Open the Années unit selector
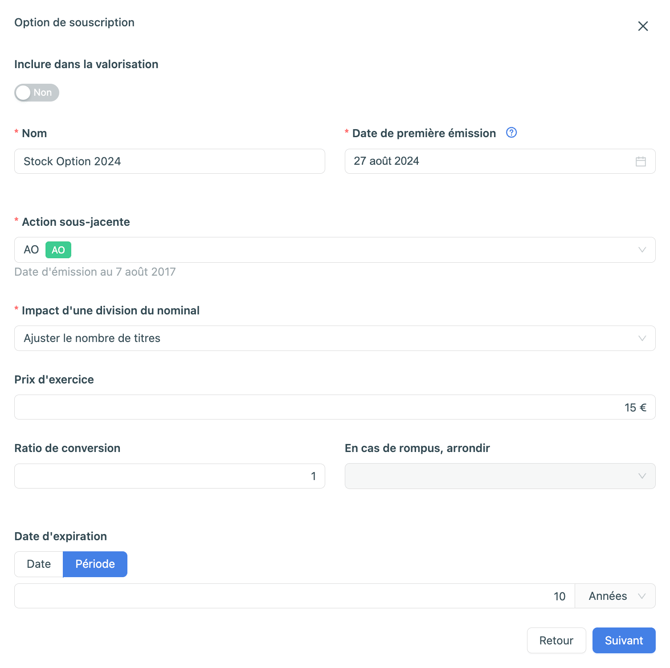 pyautogui.click(x=615, y=596)
